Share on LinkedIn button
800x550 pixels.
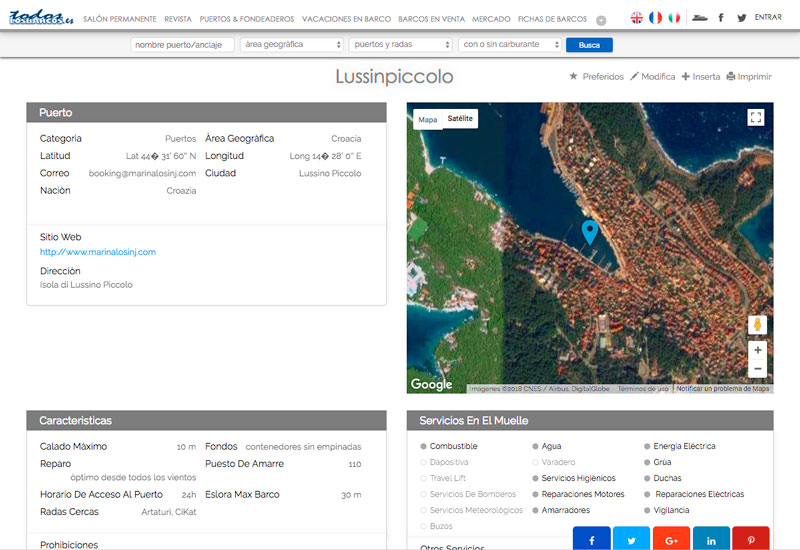click(x=711, y=538)
